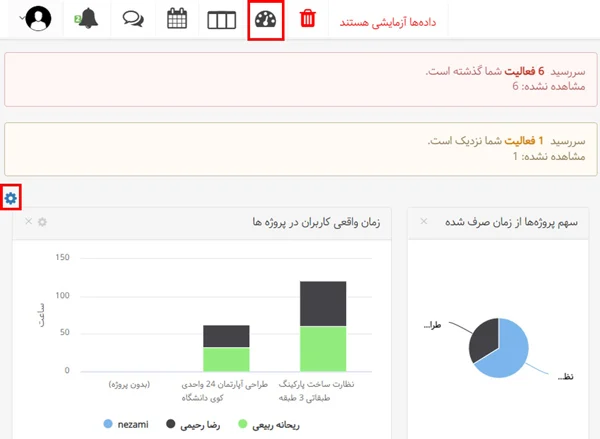Click the blue dashboard settings gear
Image resolution: width=600 pixels, height=439 pixels.
[x=11, y=198]
